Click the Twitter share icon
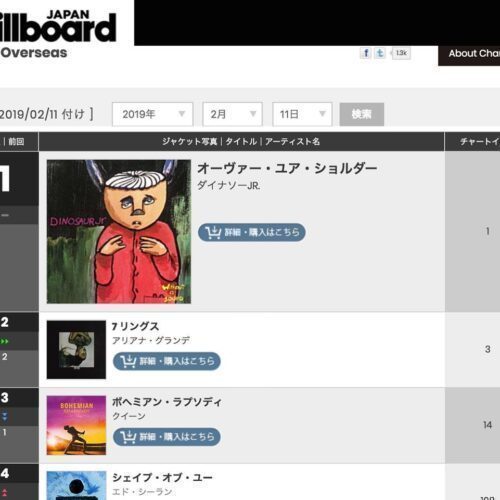Viewport: 500px width, 500px height. [380, 53]
